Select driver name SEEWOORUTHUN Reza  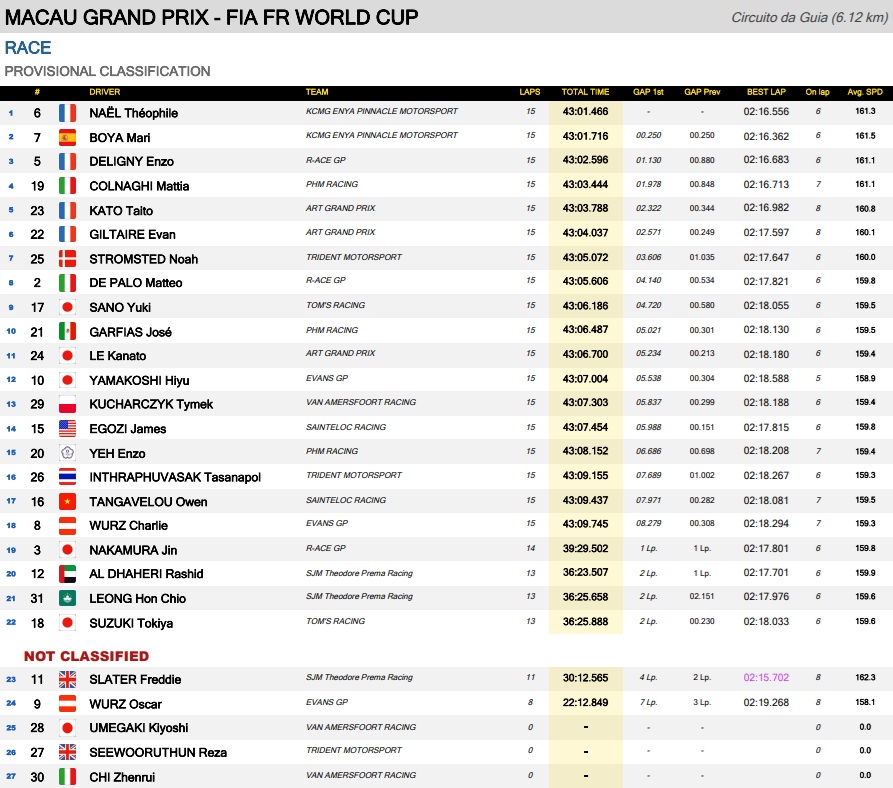point(158,753)
